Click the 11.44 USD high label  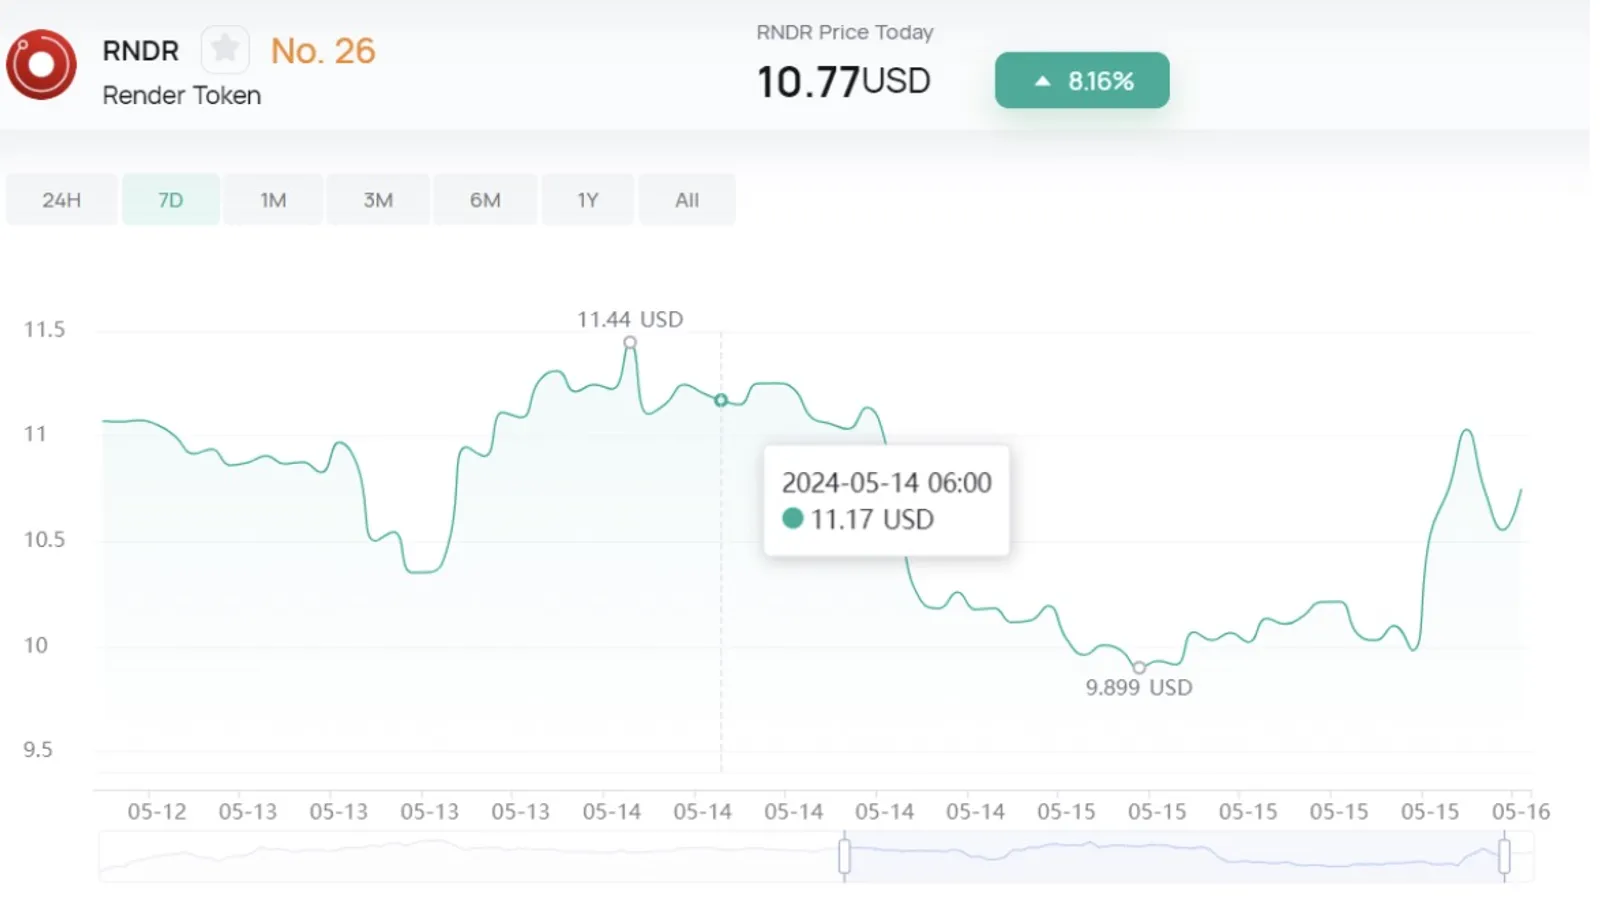click(630, 319)
